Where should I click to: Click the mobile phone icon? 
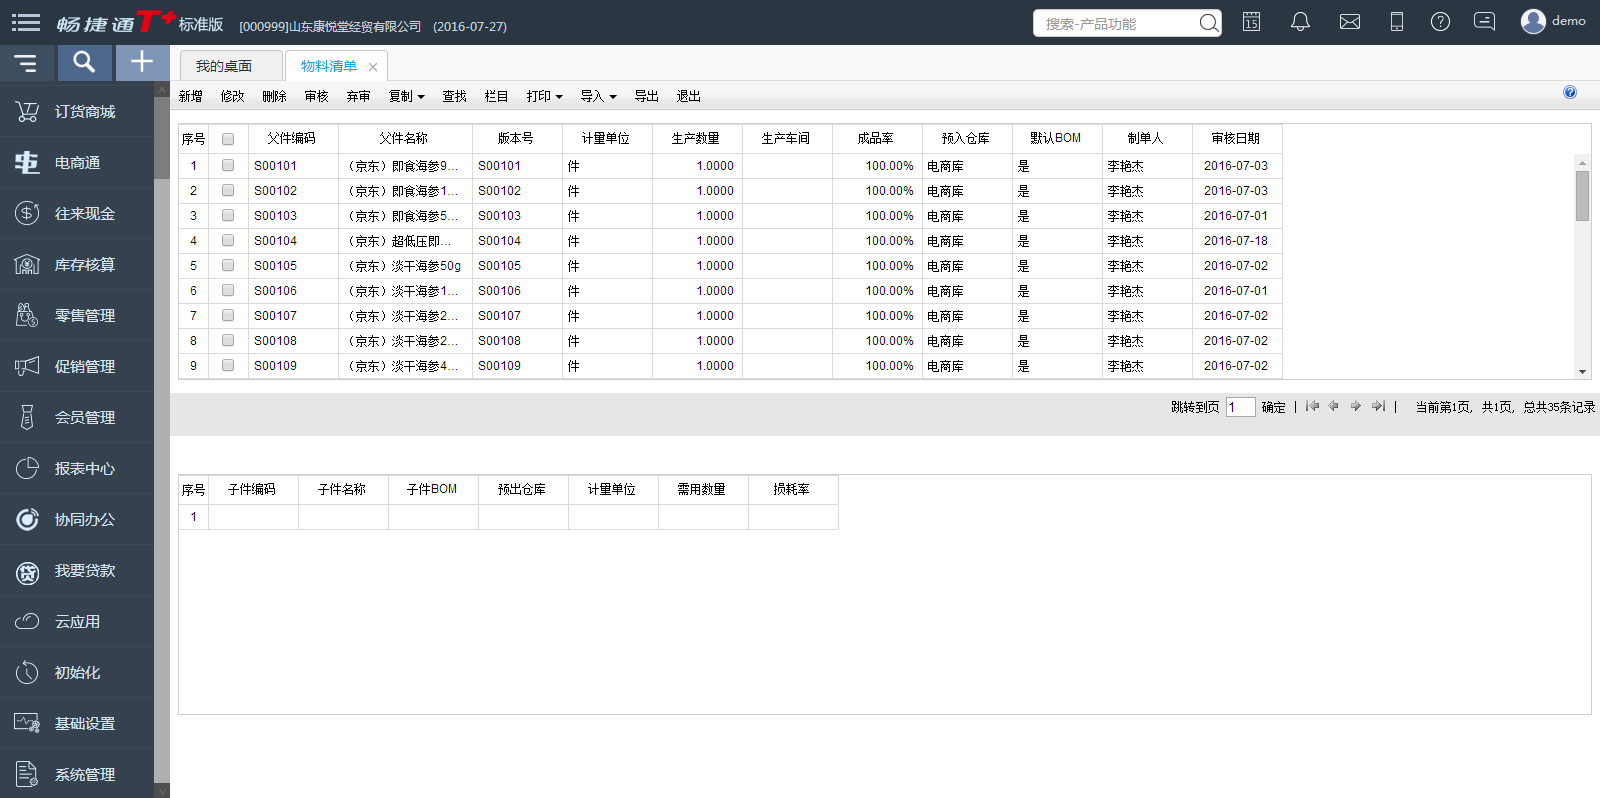1396,22
